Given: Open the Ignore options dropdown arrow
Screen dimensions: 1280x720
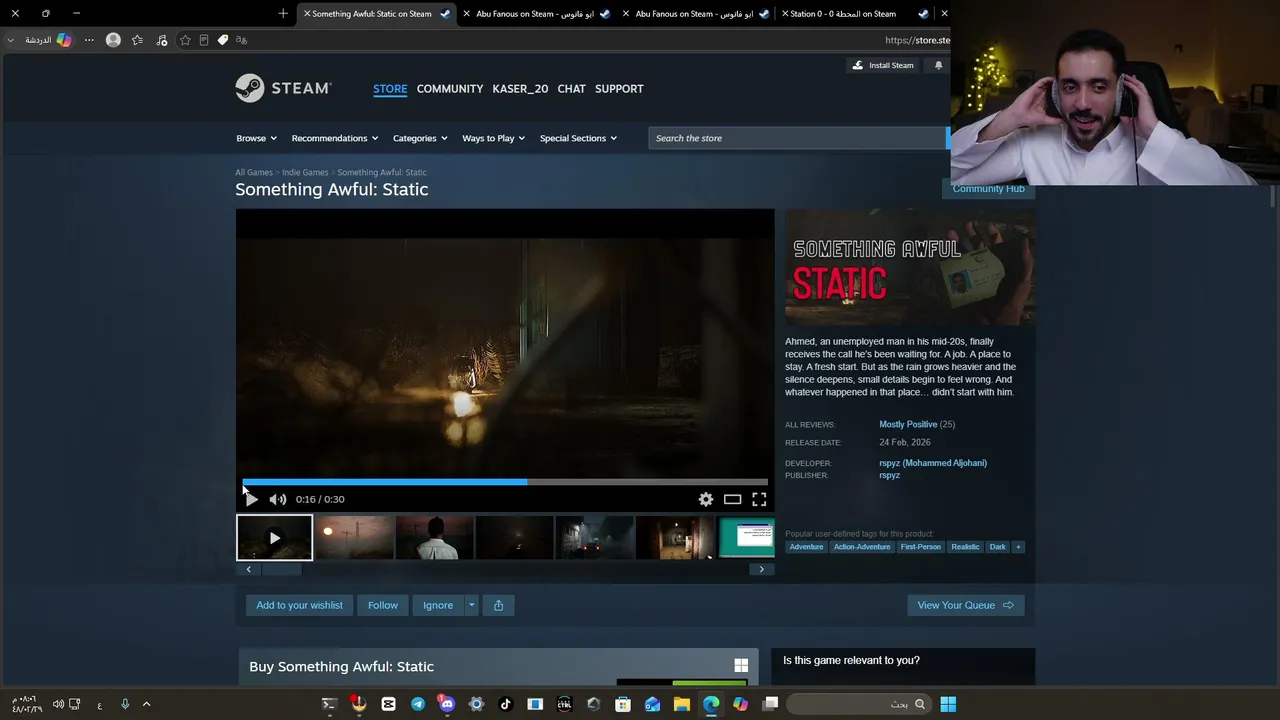Looking at the screenshot, I should coord(472,605).
